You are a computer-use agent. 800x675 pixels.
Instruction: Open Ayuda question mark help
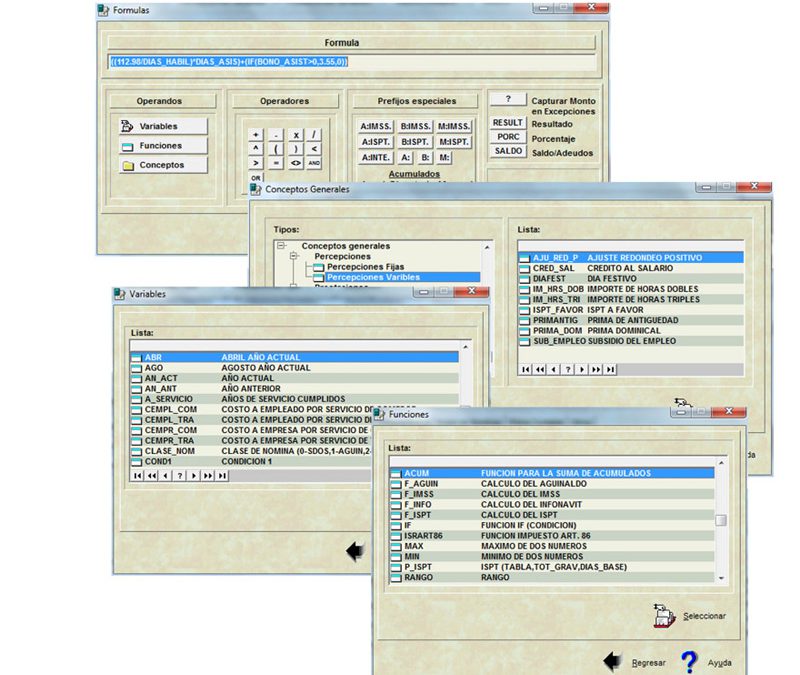pos(689,662)
